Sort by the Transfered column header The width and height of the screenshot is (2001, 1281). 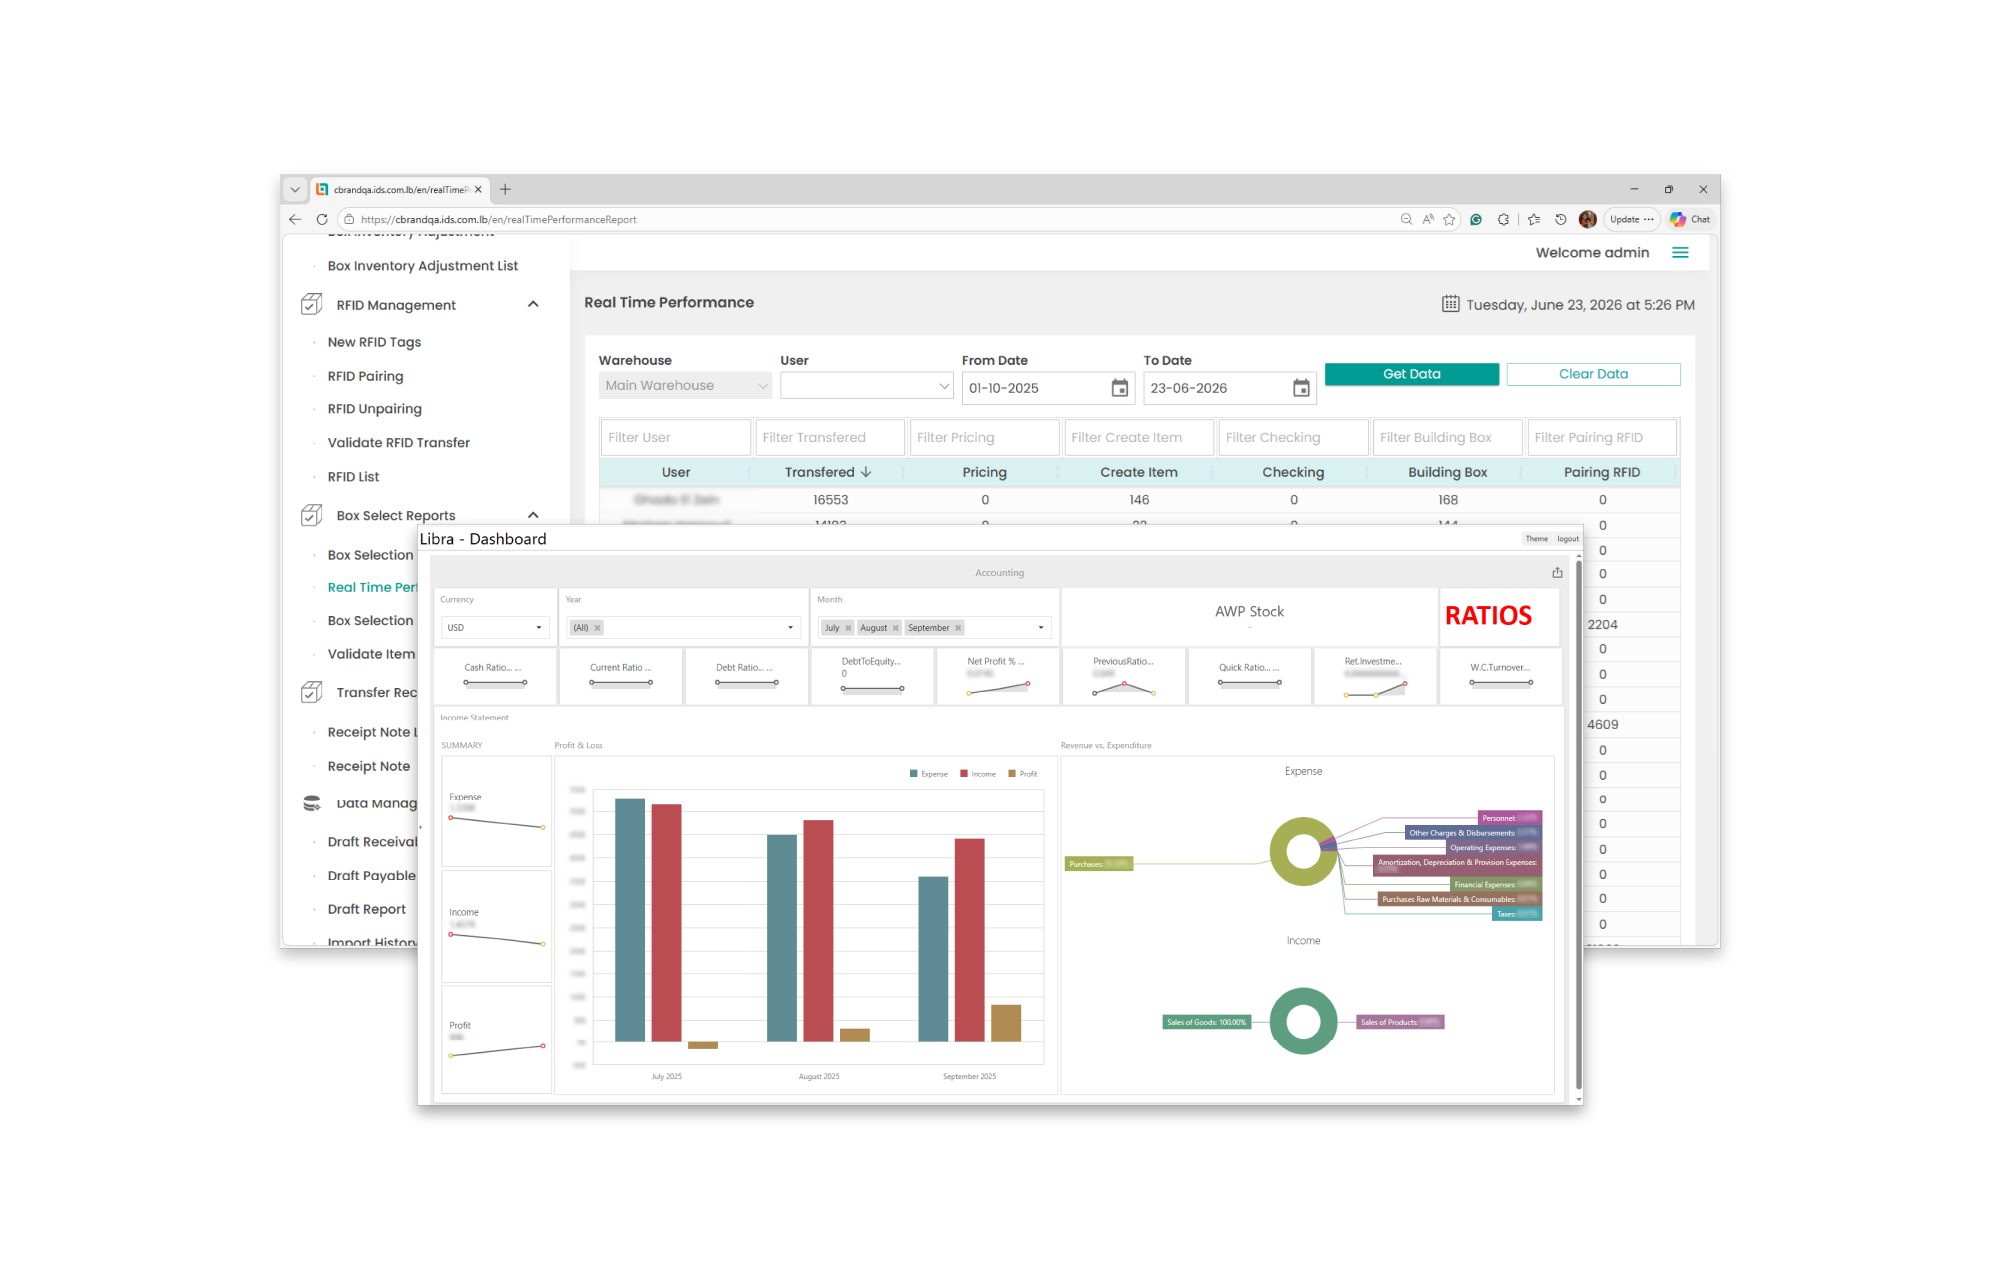[x=828, y=472]
